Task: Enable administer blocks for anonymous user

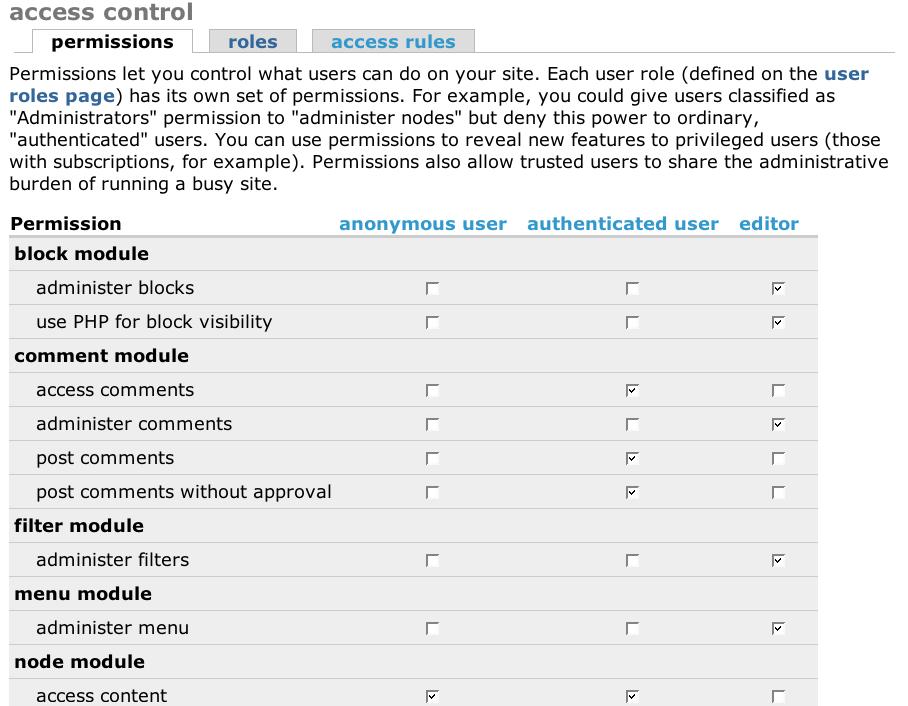Action: point(432,289)
